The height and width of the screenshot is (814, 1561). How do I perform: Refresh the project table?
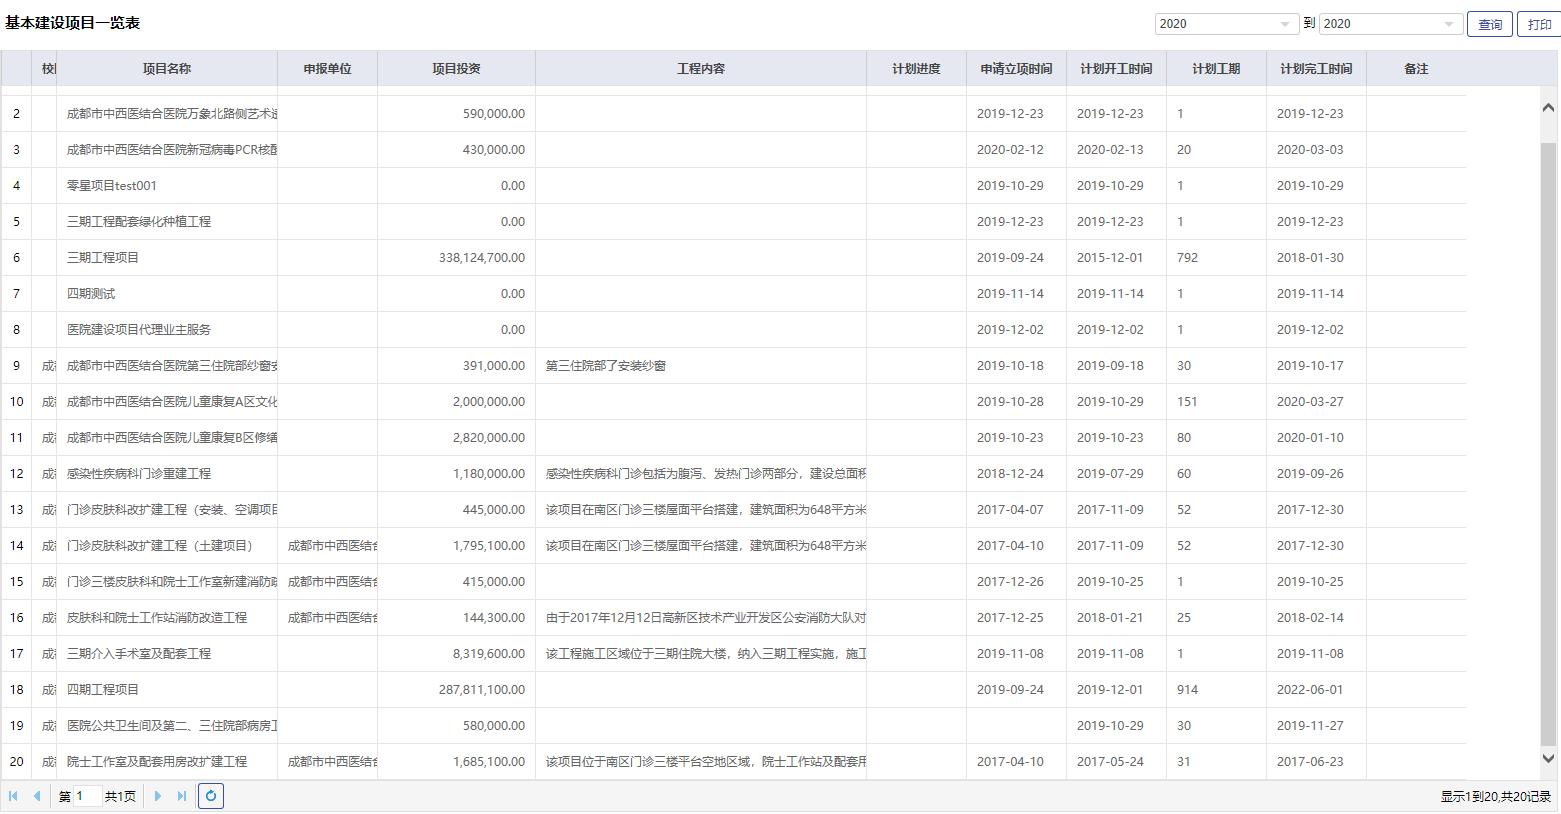pyautogui.click(x=211, y=796)
